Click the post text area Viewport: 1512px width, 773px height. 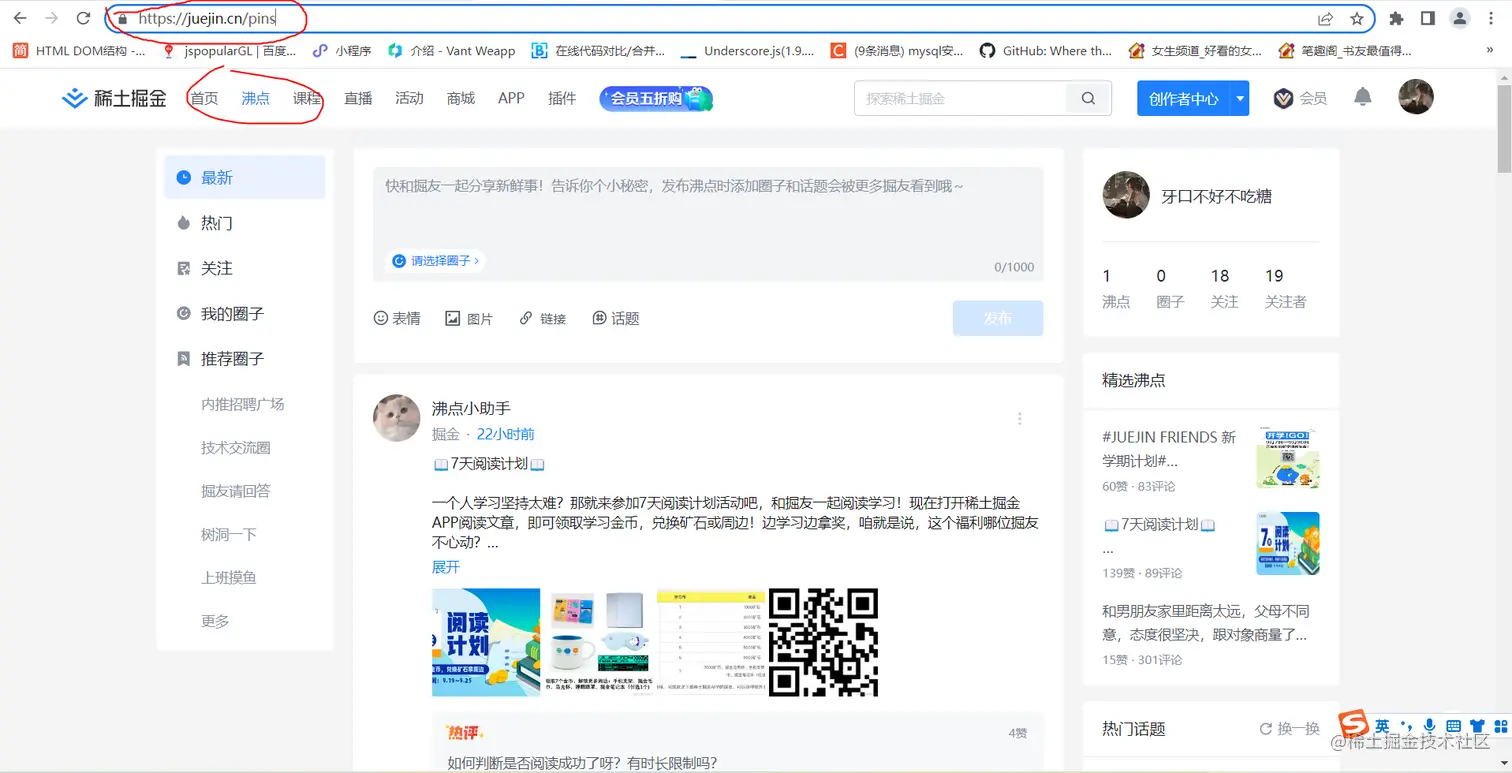click(x=708, y=224)
